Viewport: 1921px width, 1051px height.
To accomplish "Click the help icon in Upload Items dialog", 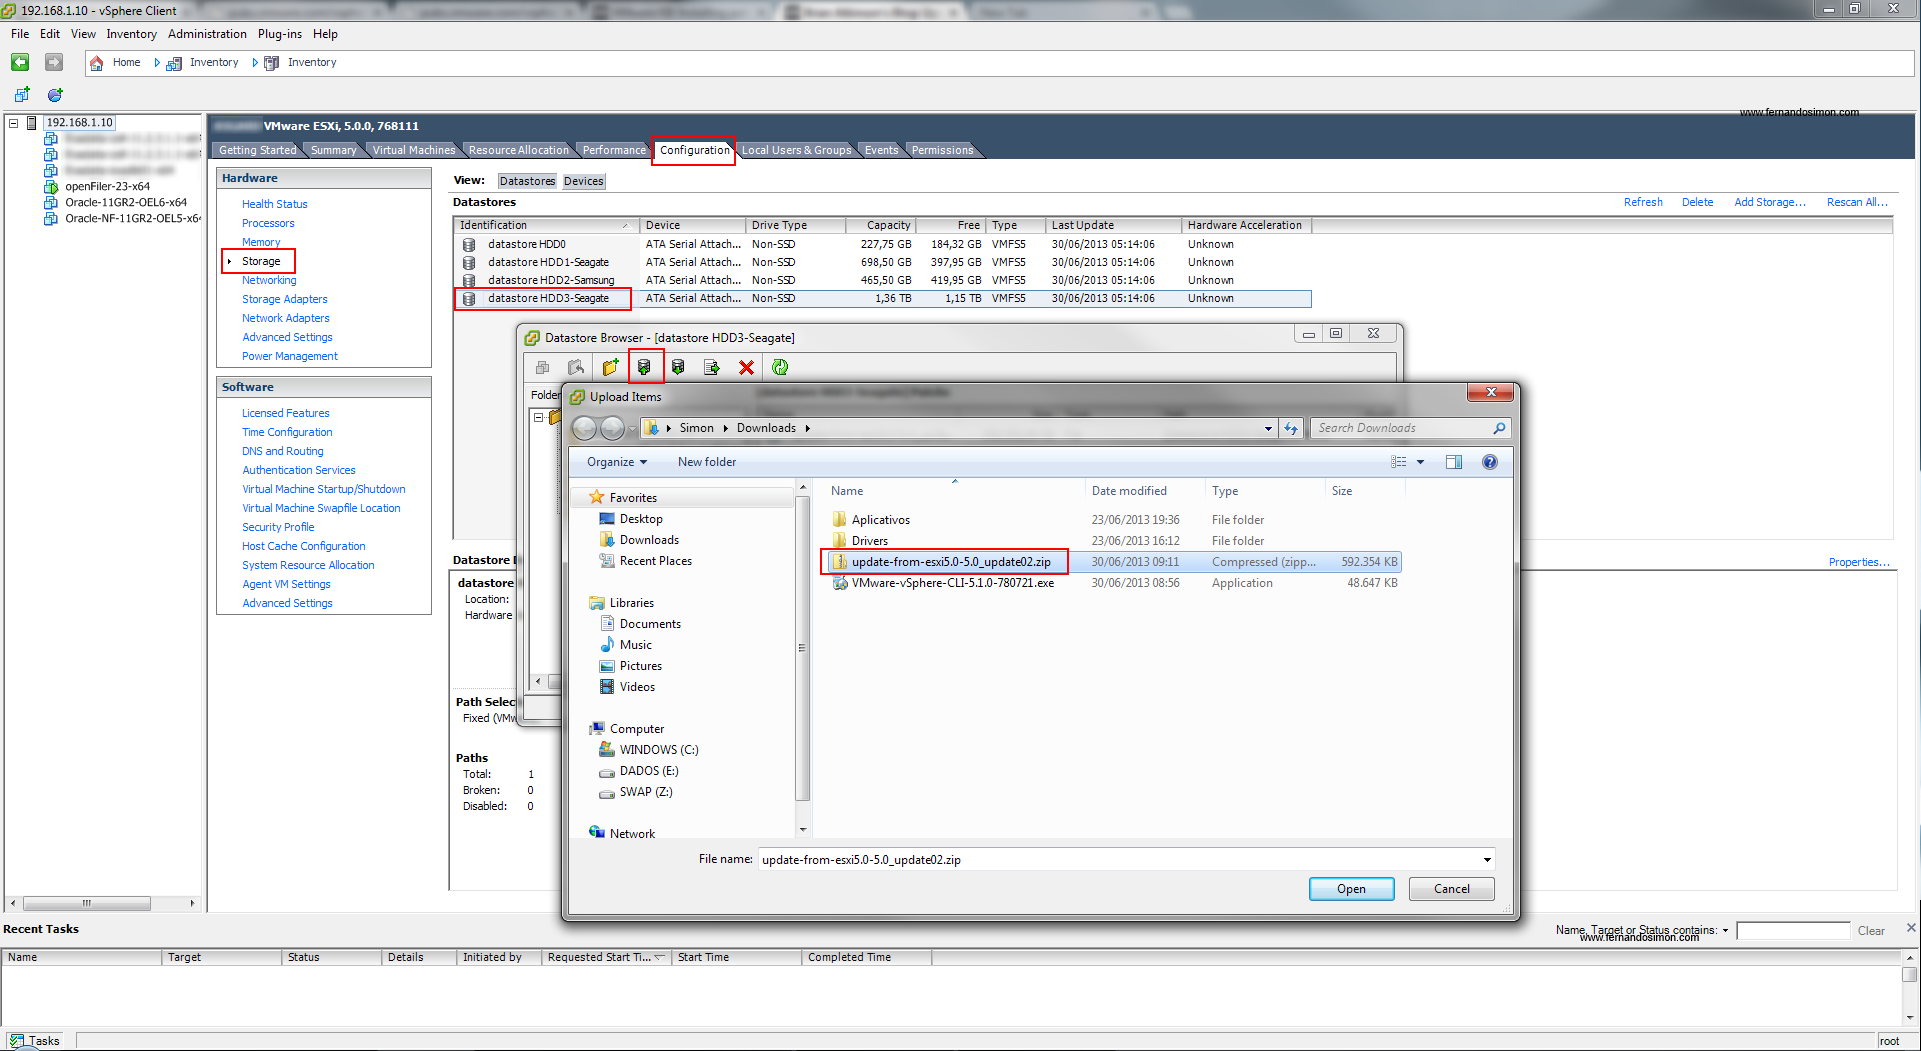I will coord(1490,462).
